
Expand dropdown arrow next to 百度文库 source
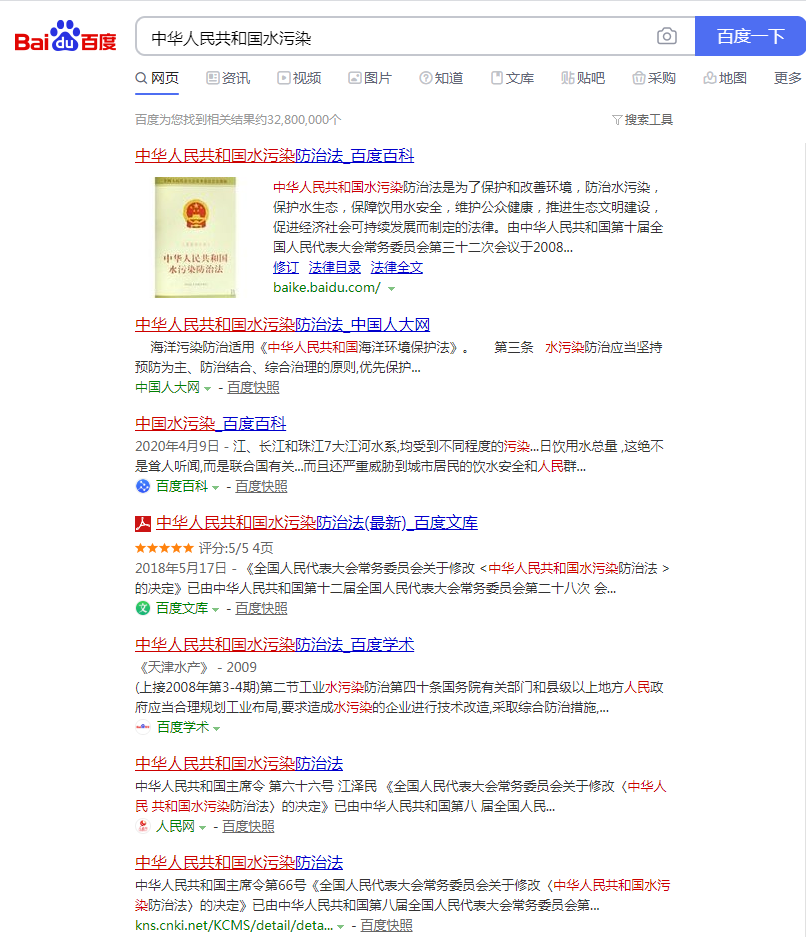(x=216, y=610)
